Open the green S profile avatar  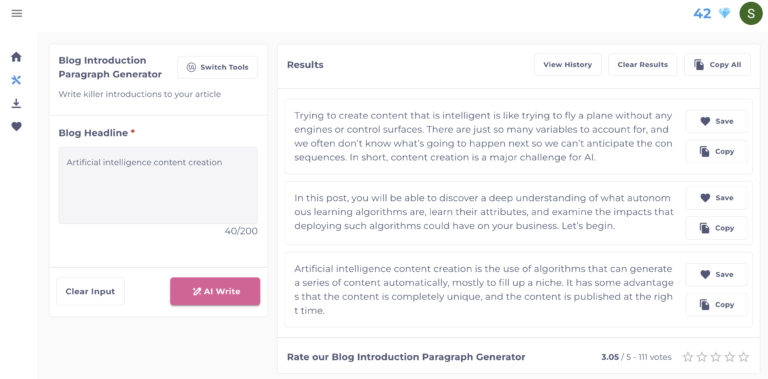[x=751, y=13]
